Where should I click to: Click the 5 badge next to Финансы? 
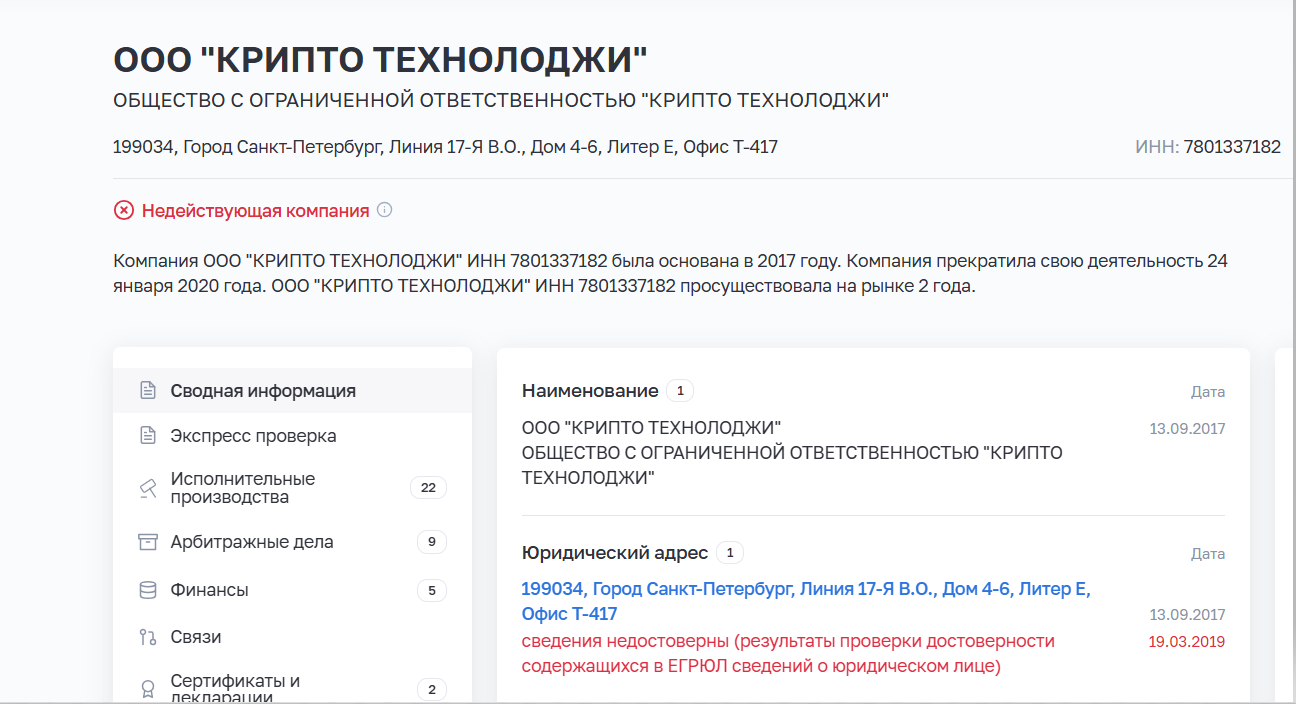pyautogui.click(x=432, y=590)
